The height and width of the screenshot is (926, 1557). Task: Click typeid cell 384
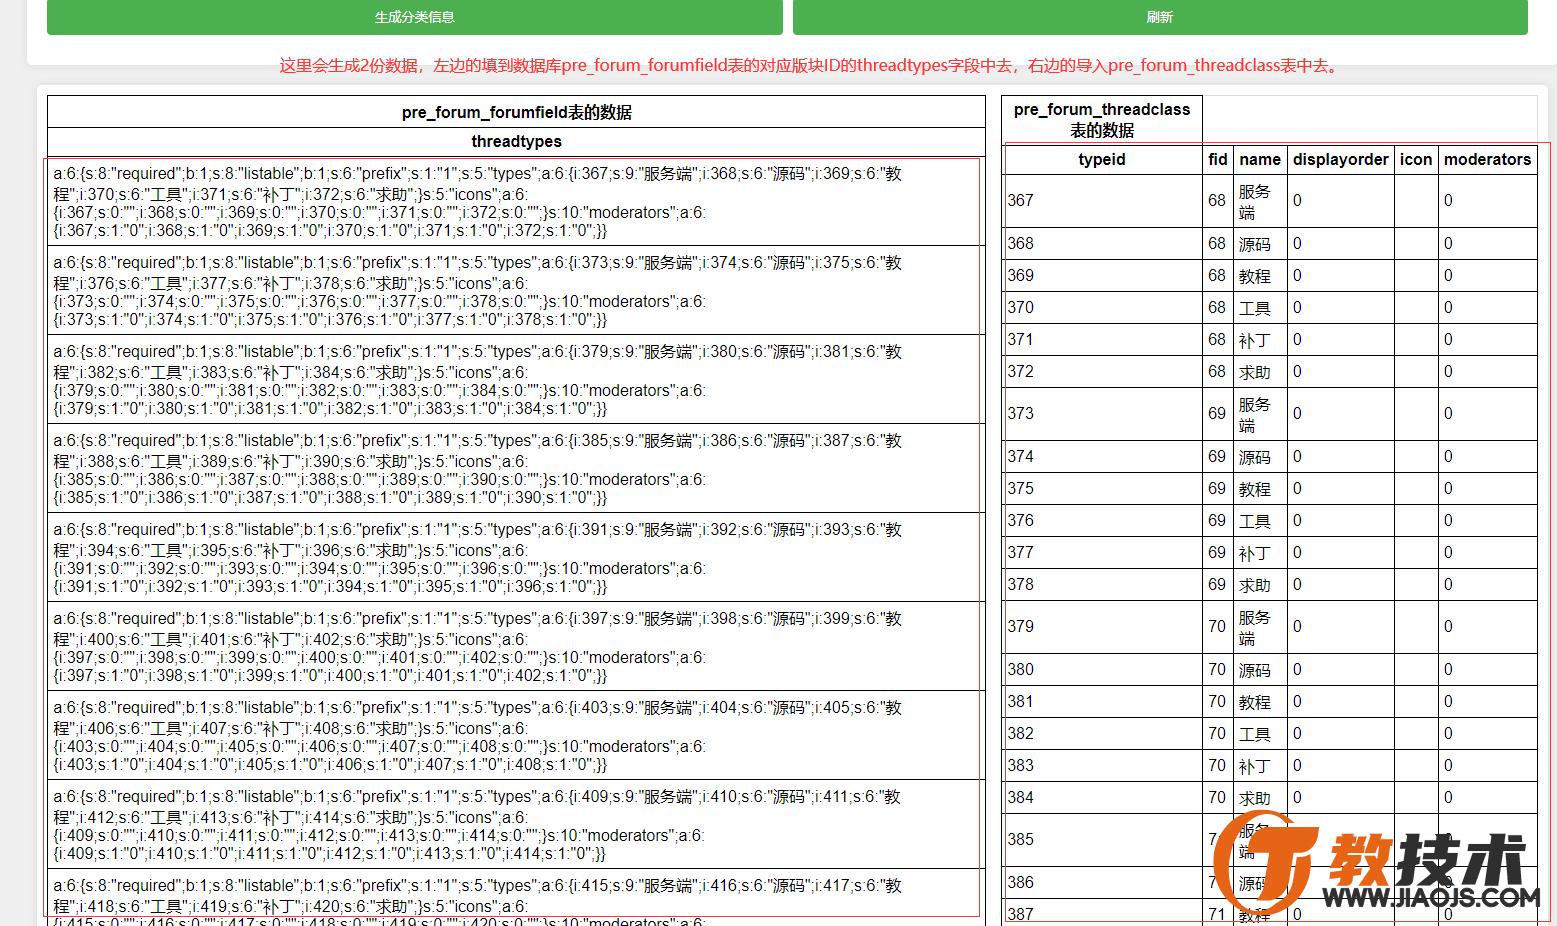click(x=1102, y=797)
